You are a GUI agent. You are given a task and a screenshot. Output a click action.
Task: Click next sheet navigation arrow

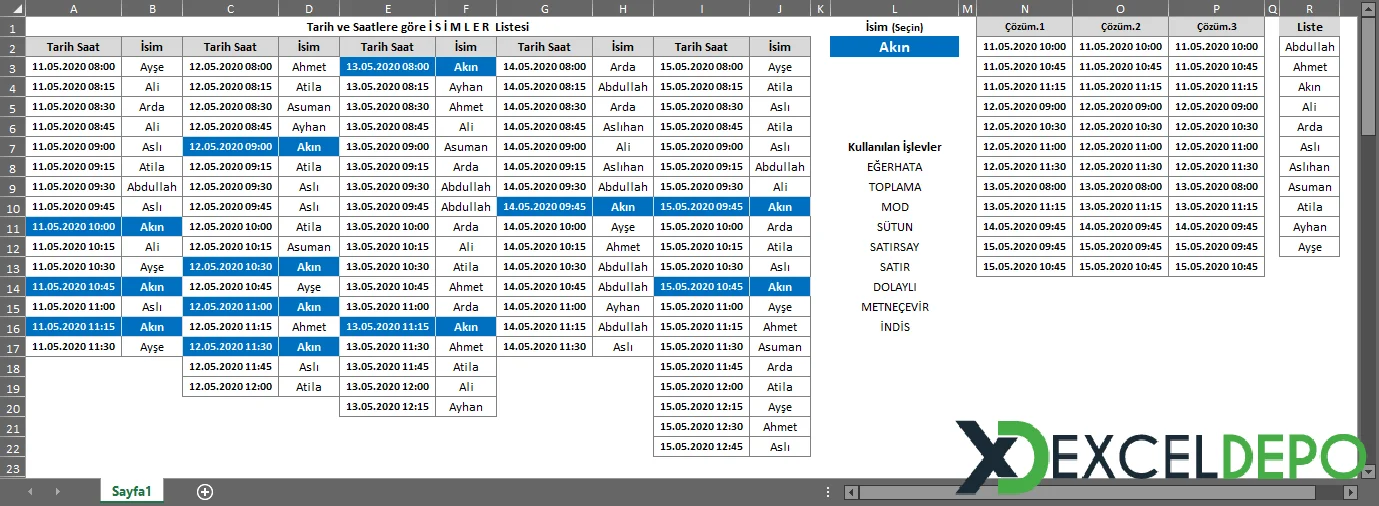click(57, 492)
